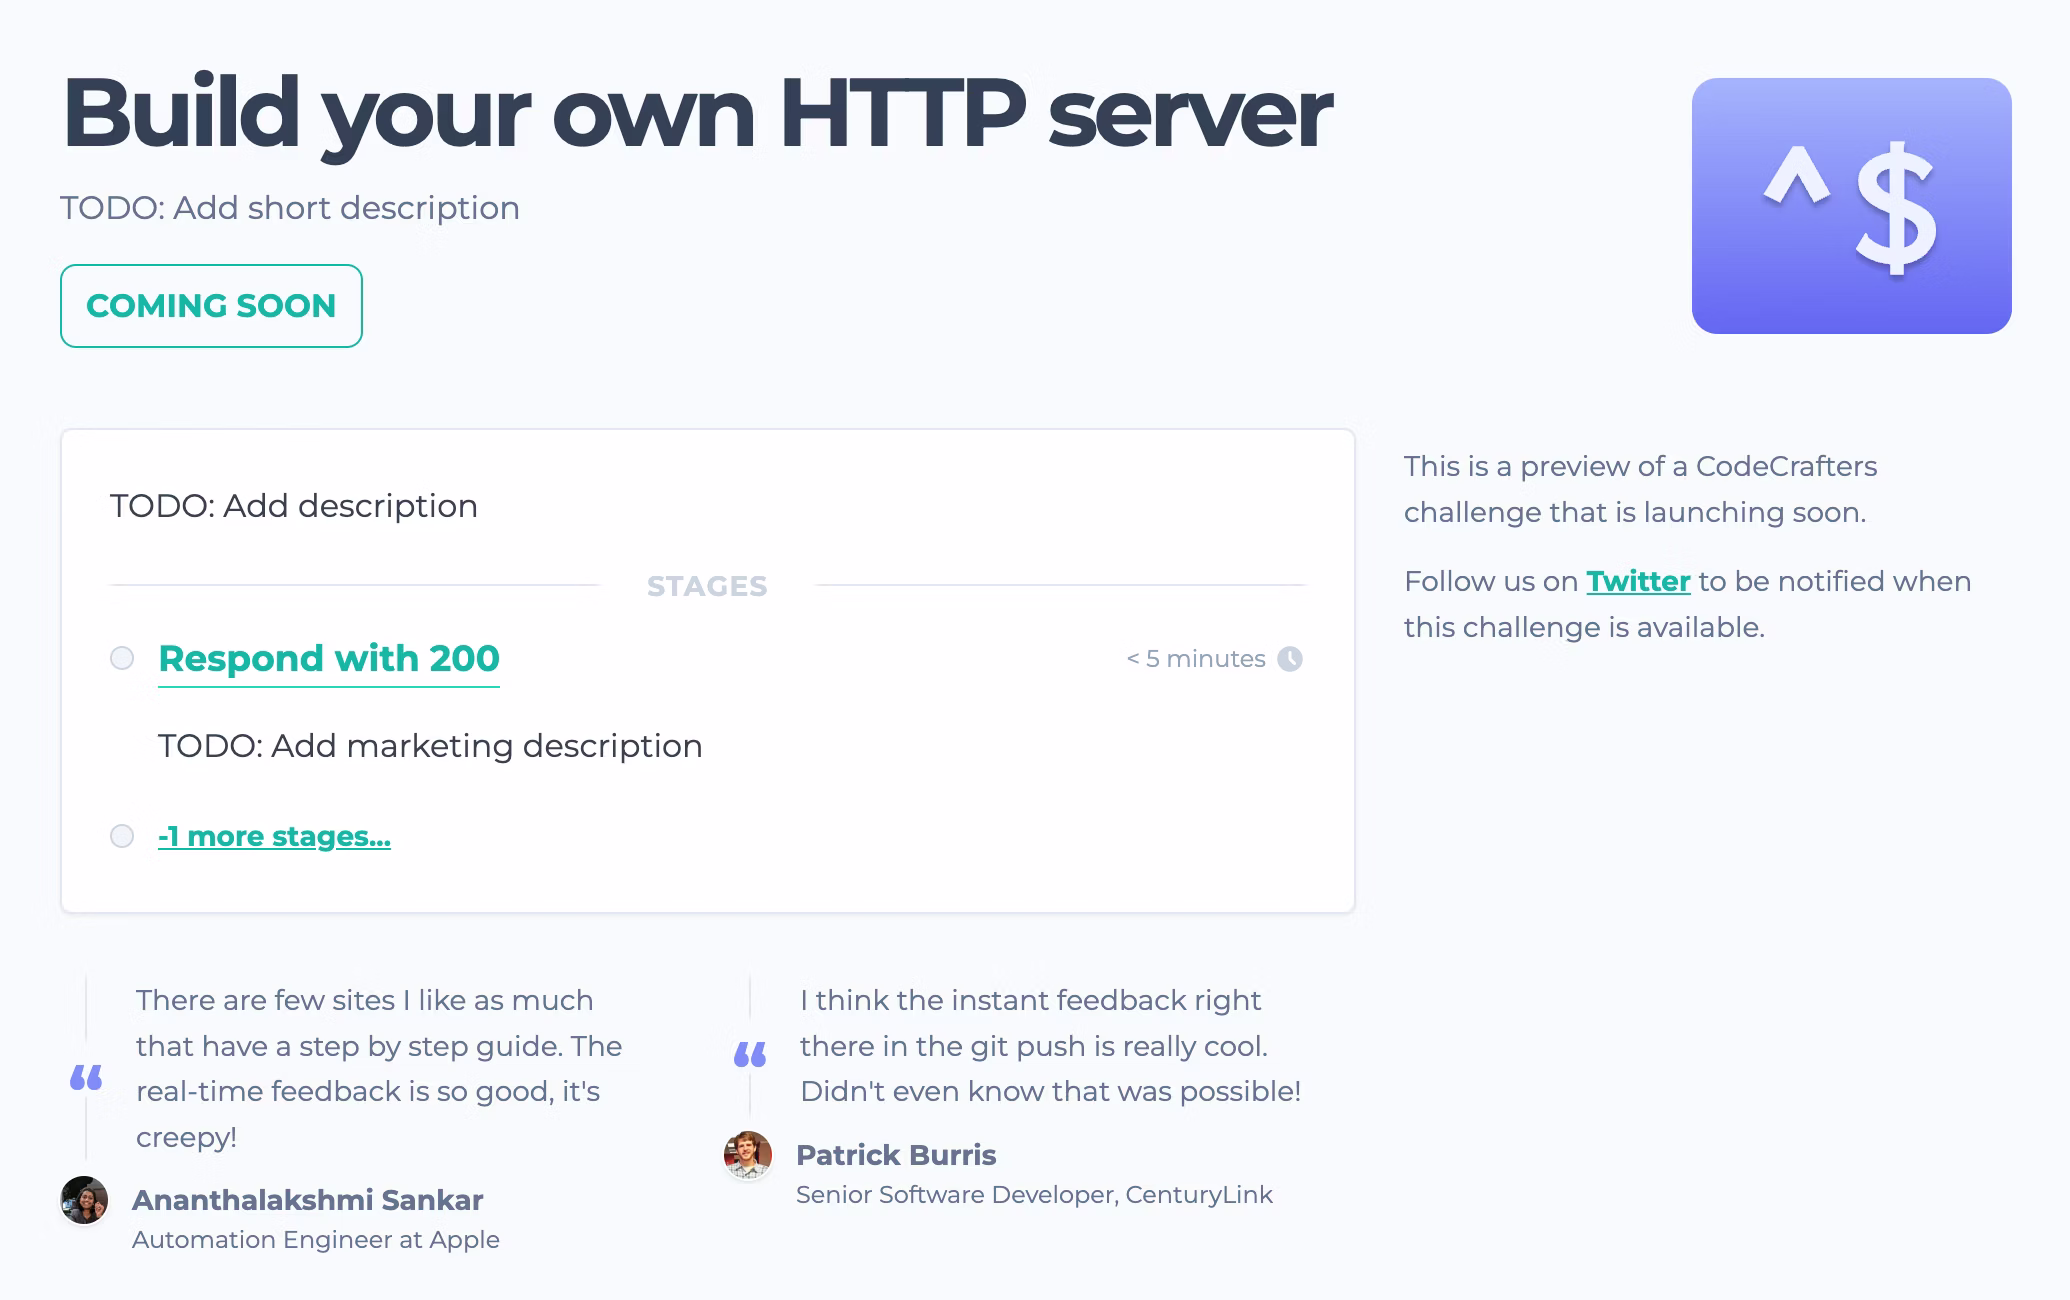Click "Senior Software Developer, CenturyLink" job title

(x=1034, y=1195)
